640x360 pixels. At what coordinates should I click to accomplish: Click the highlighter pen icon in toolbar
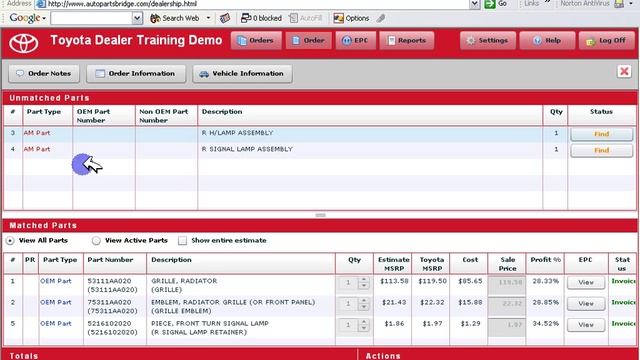point(381,18)
